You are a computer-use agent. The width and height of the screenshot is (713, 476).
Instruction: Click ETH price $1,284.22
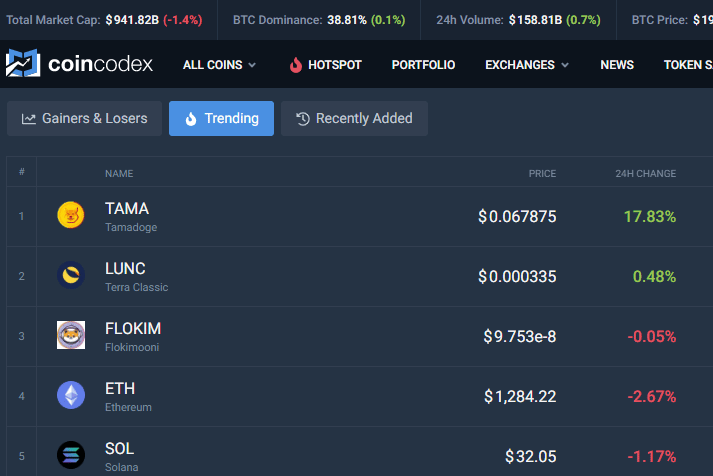pos(520,396)
